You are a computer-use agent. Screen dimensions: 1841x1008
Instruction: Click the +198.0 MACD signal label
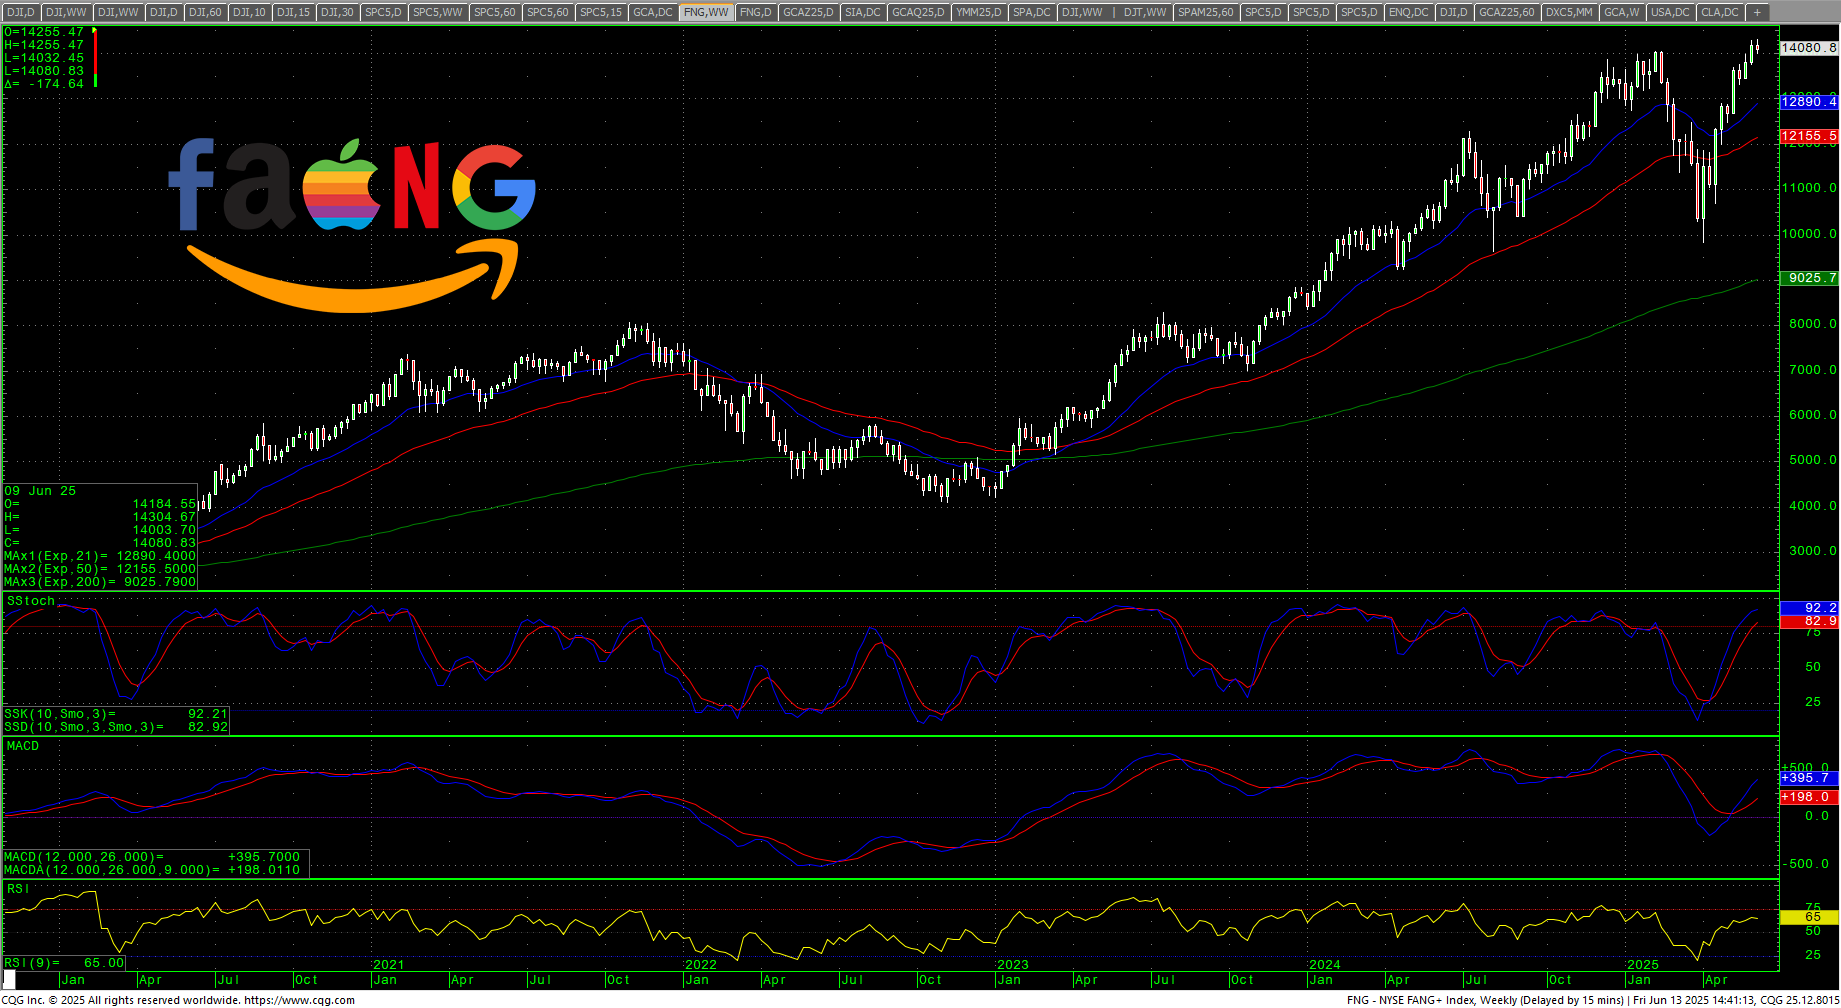[1809, 797]
